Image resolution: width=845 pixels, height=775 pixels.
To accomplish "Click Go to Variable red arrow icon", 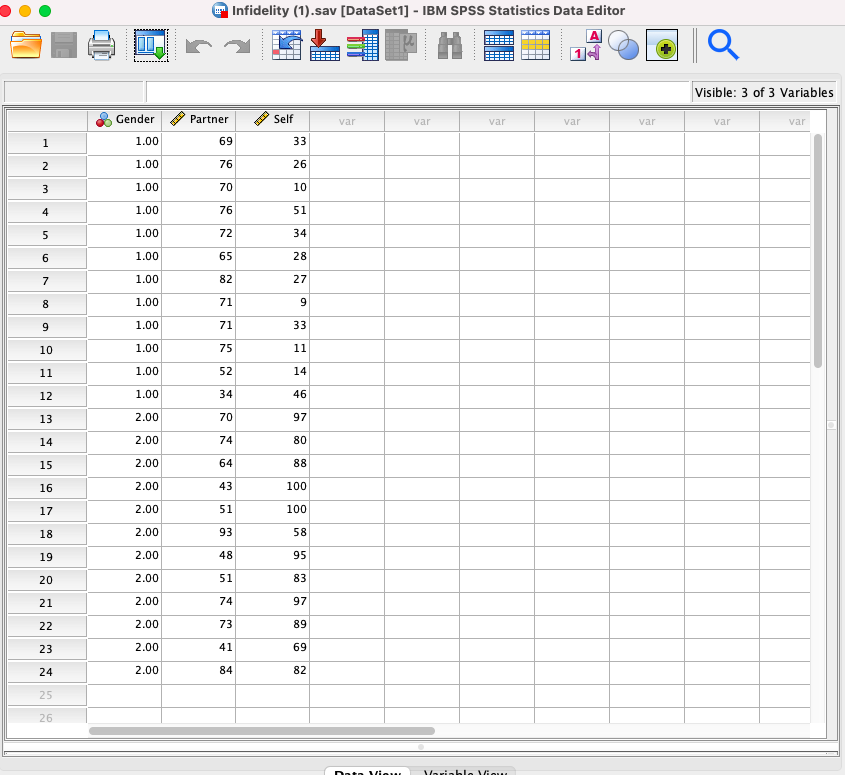I will [x=324, y=45].
